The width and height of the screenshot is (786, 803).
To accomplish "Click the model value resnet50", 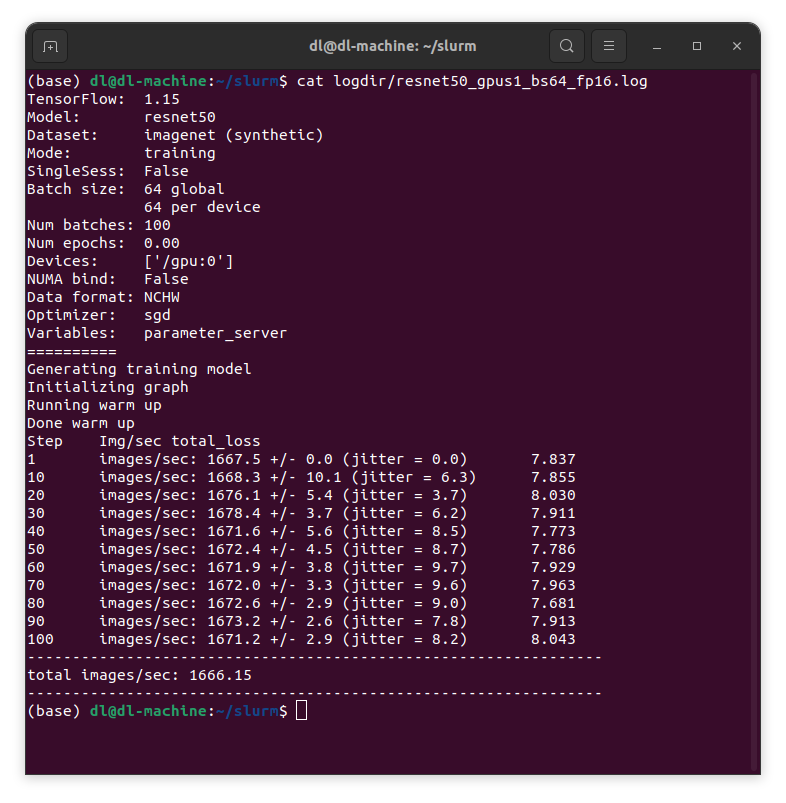I will coord(180,117).
